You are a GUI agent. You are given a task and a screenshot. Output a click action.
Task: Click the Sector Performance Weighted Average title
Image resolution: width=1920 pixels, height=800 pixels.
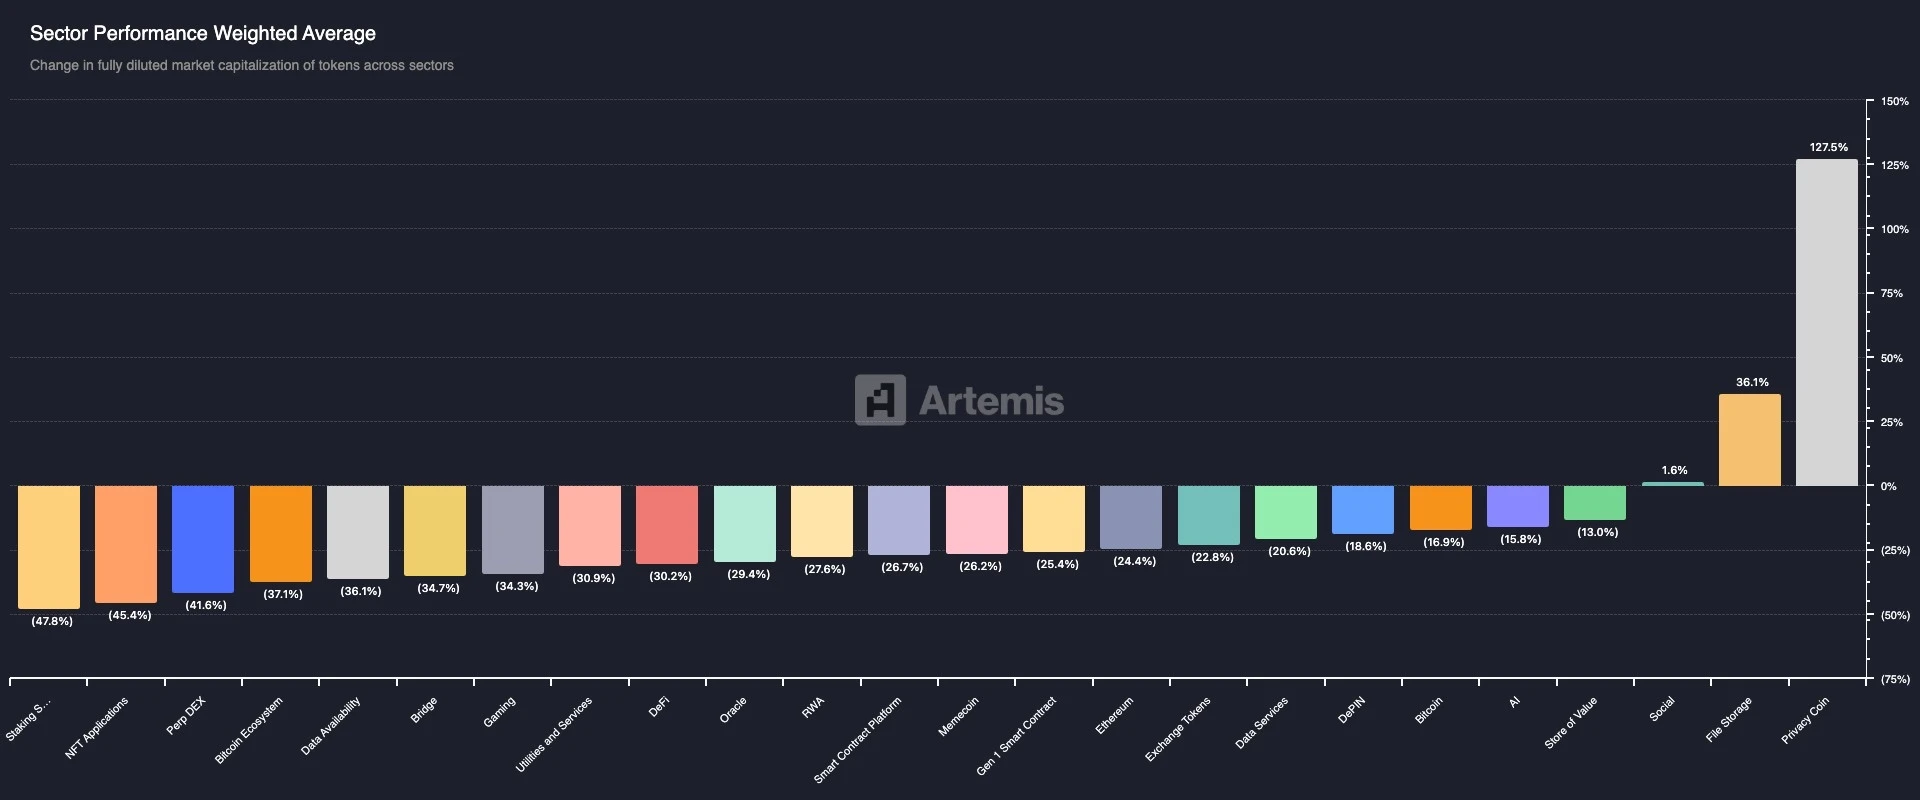point(203,33)
